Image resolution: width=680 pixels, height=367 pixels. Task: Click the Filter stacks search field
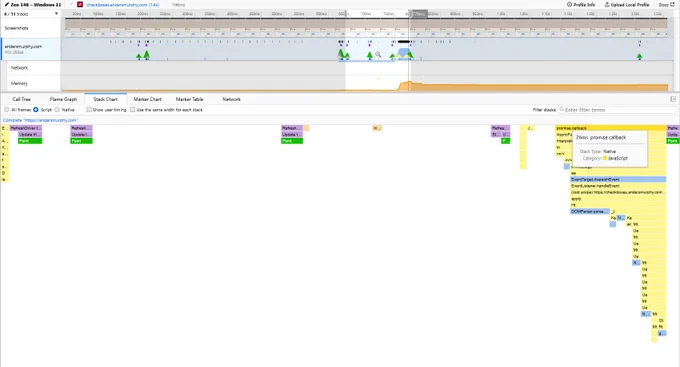click(x=618, y=110)
